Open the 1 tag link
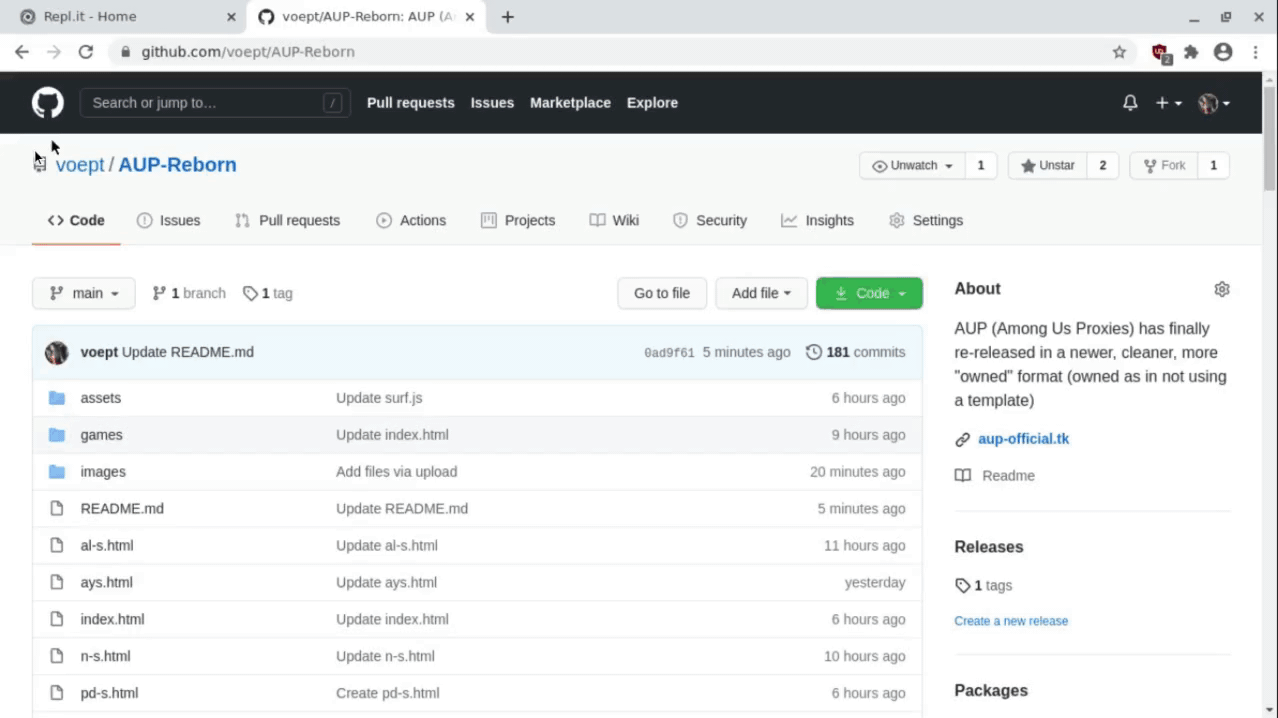 coord(268,293)
